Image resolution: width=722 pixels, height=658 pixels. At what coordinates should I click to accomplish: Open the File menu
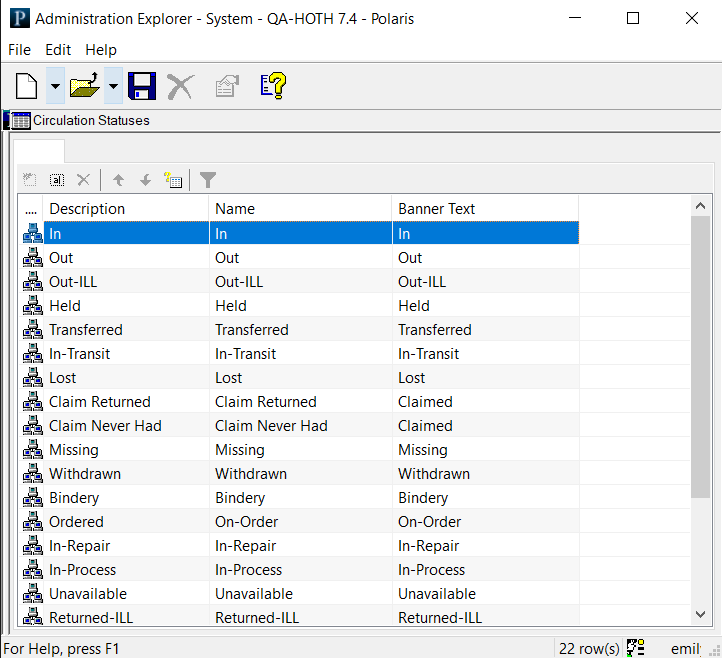click(x=19, y=50)
